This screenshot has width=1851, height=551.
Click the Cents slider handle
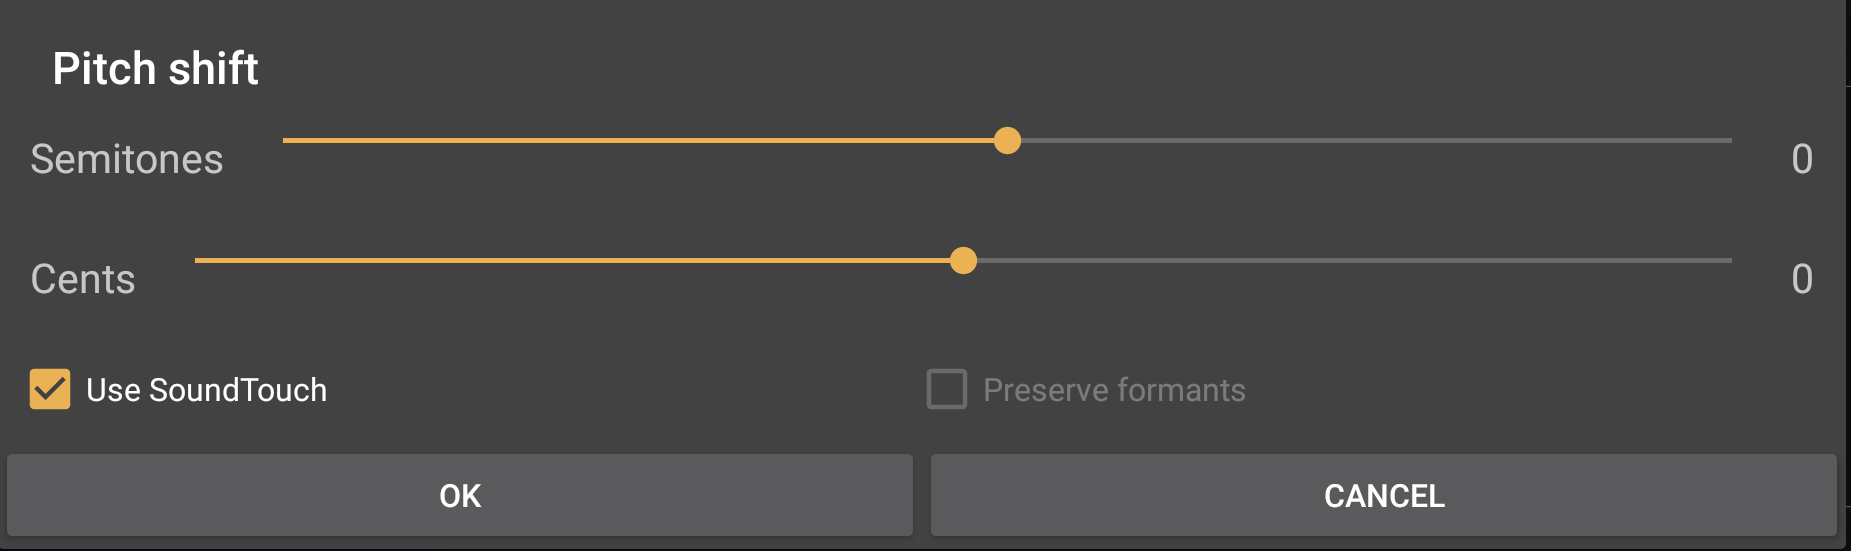963,261
